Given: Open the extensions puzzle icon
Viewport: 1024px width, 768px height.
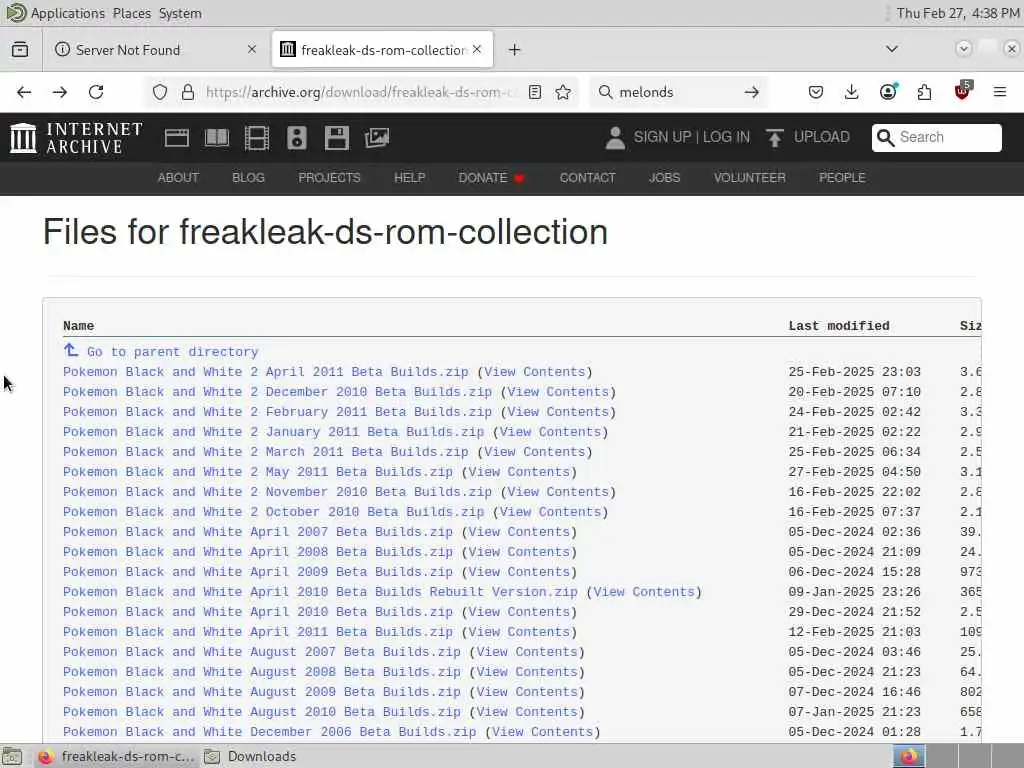Looking at the screenshot, I should click(924, 92).
